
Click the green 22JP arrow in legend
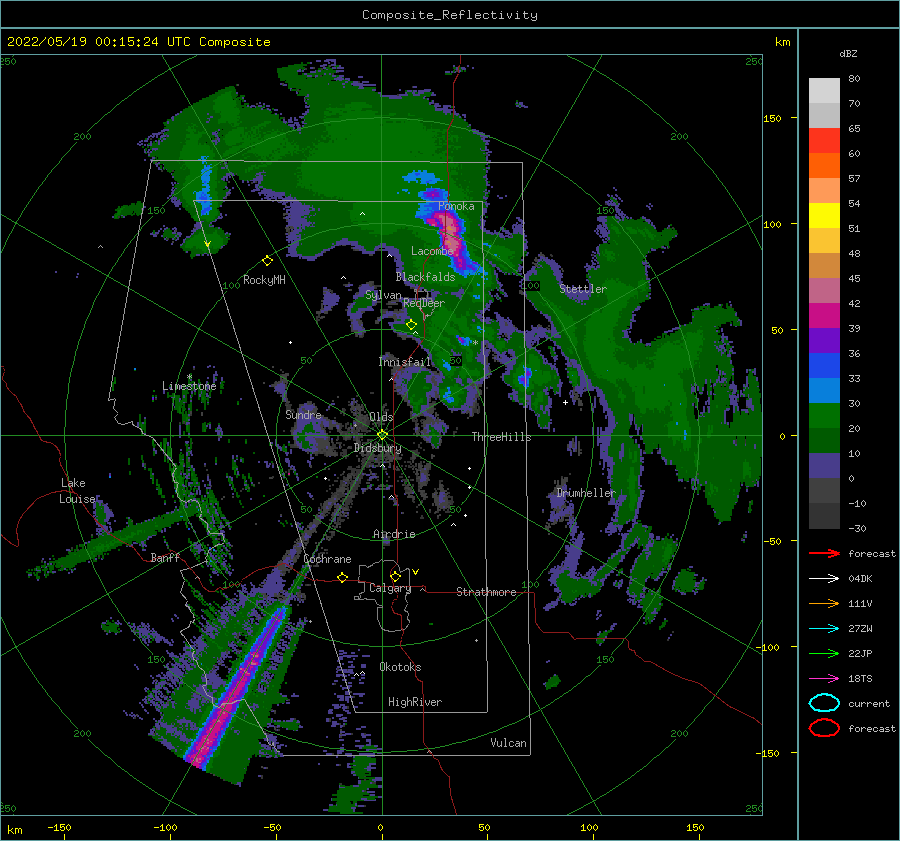(824, 653)
